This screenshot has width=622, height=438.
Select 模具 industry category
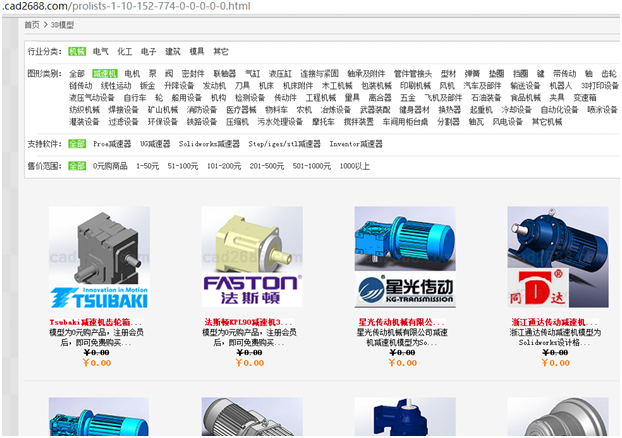click(197, 50)
